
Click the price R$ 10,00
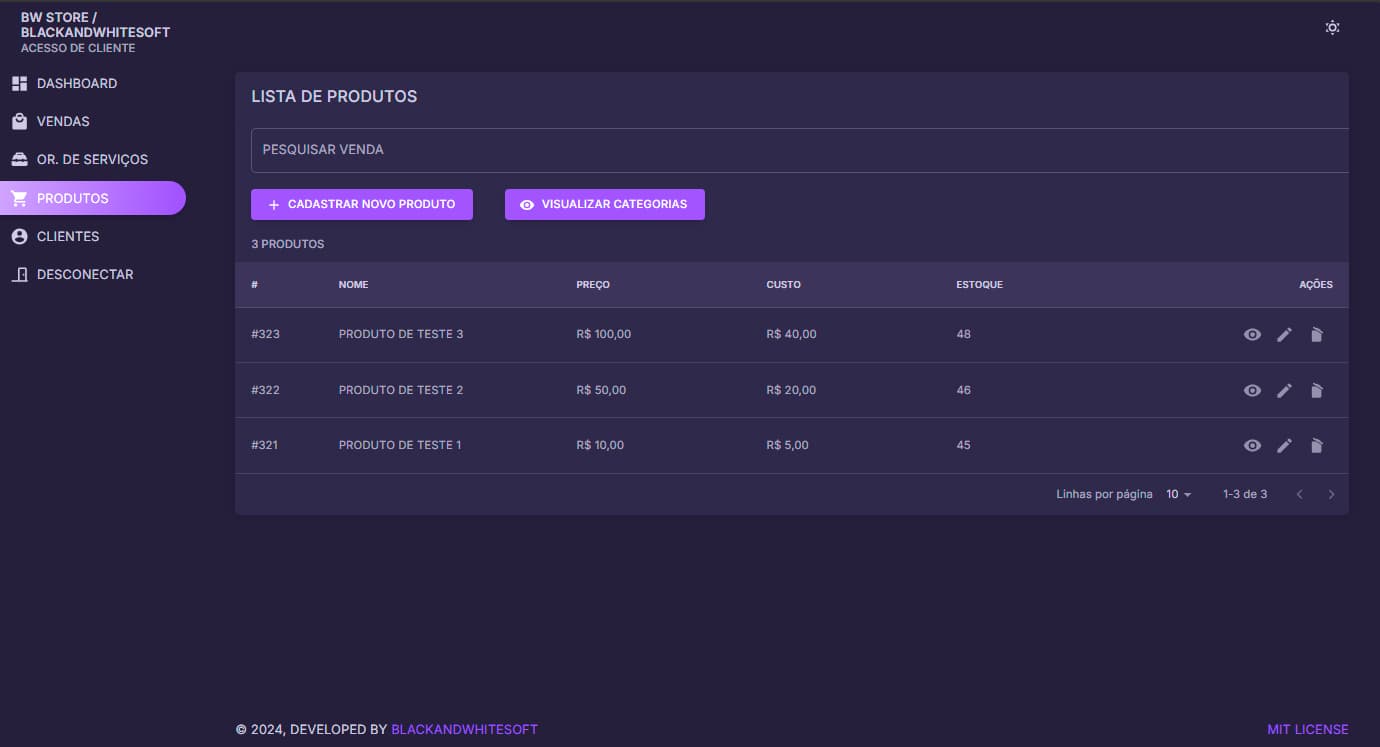600,445
